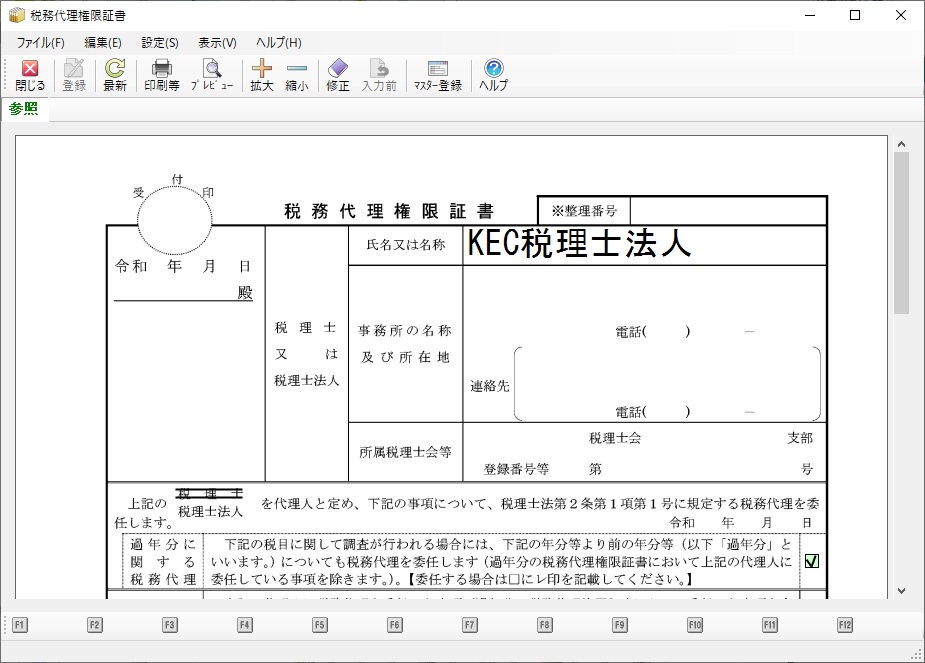Click the vertical scrollbar up arrow
This screenshot has height=663, width=925.
[901, 144]
